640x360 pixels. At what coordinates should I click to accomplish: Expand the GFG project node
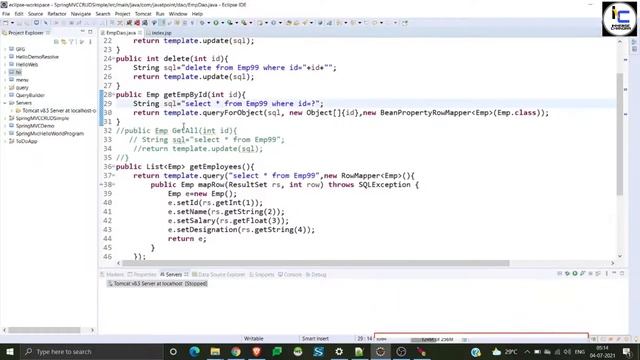pos(5,49)
